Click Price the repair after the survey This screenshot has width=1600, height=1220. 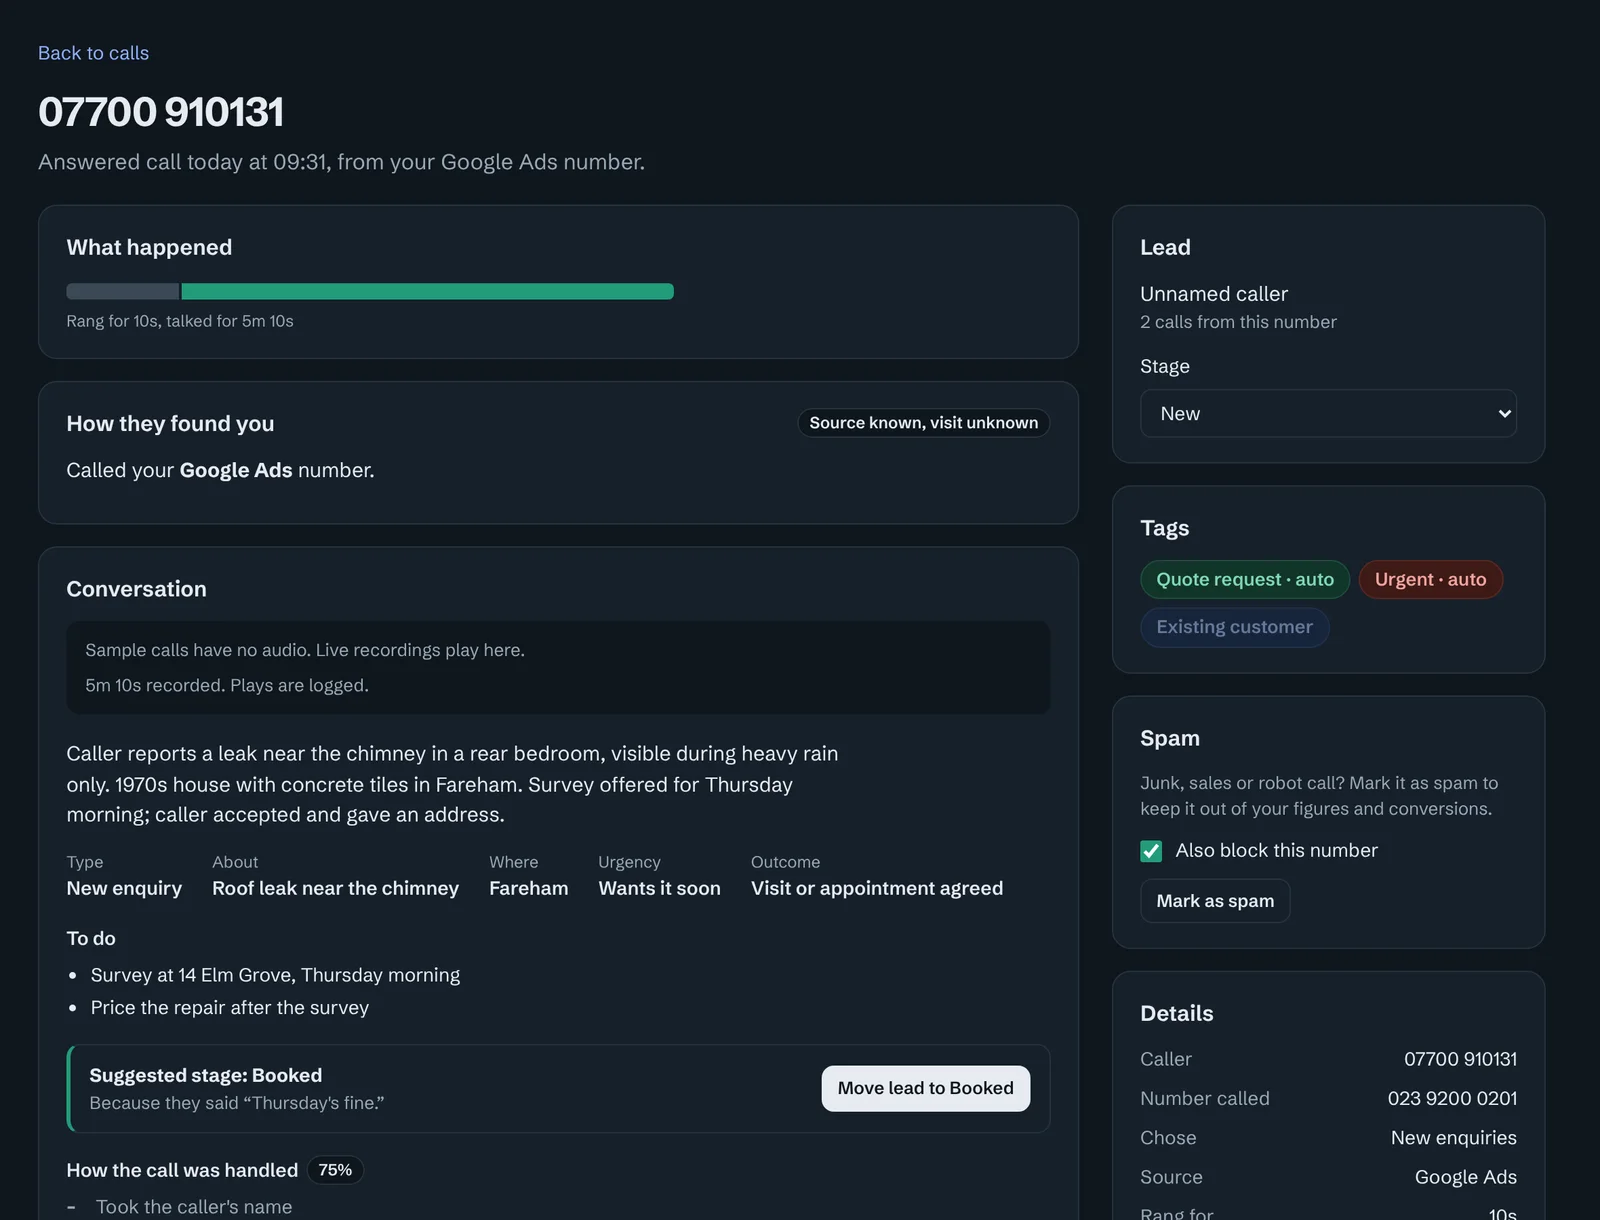230,1008
